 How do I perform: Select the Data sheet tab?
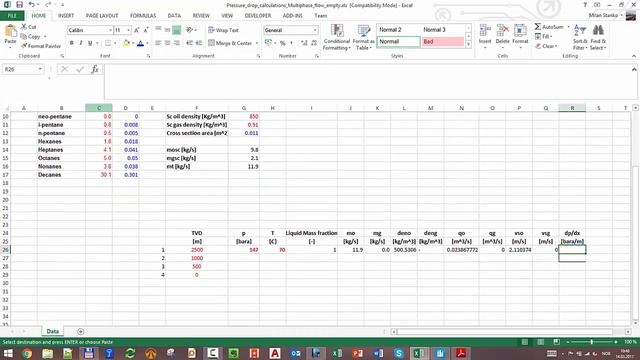[x=53, y=331]
